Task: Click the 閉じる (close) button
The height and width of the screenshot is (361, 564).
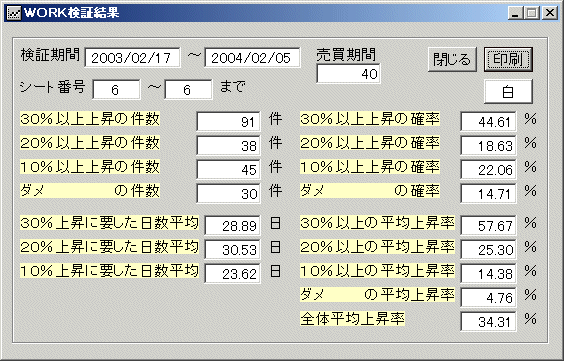Action: tap(452, 59)
